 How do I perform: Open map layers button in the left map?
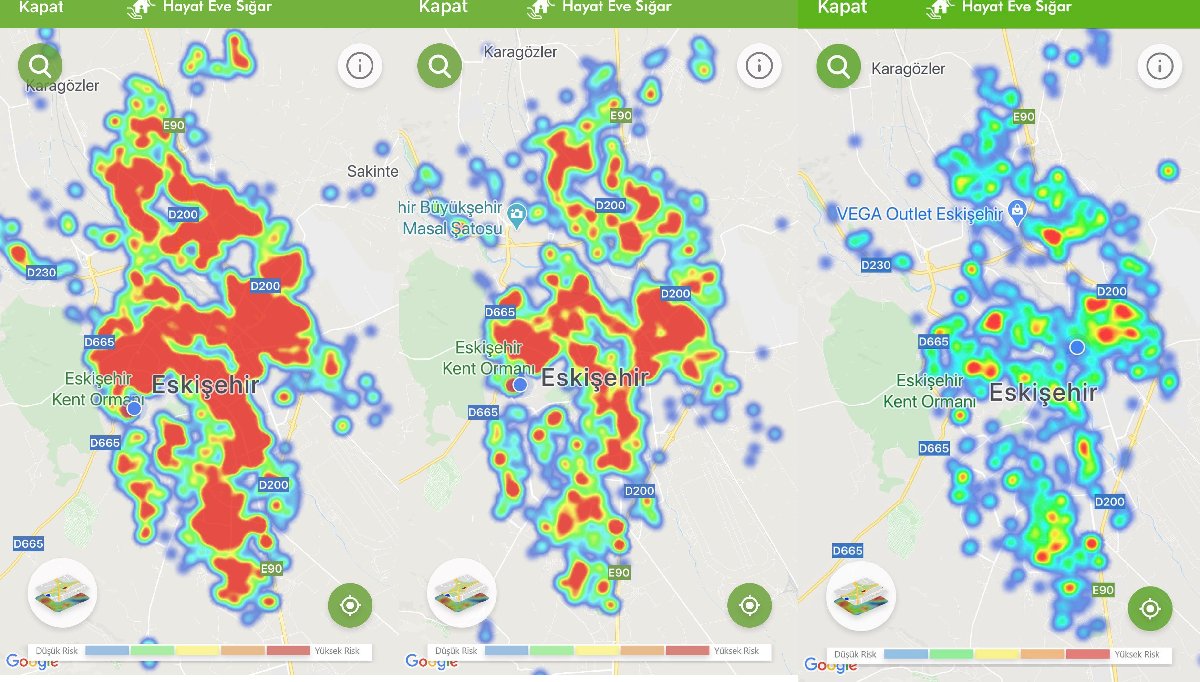click(62, 593)
